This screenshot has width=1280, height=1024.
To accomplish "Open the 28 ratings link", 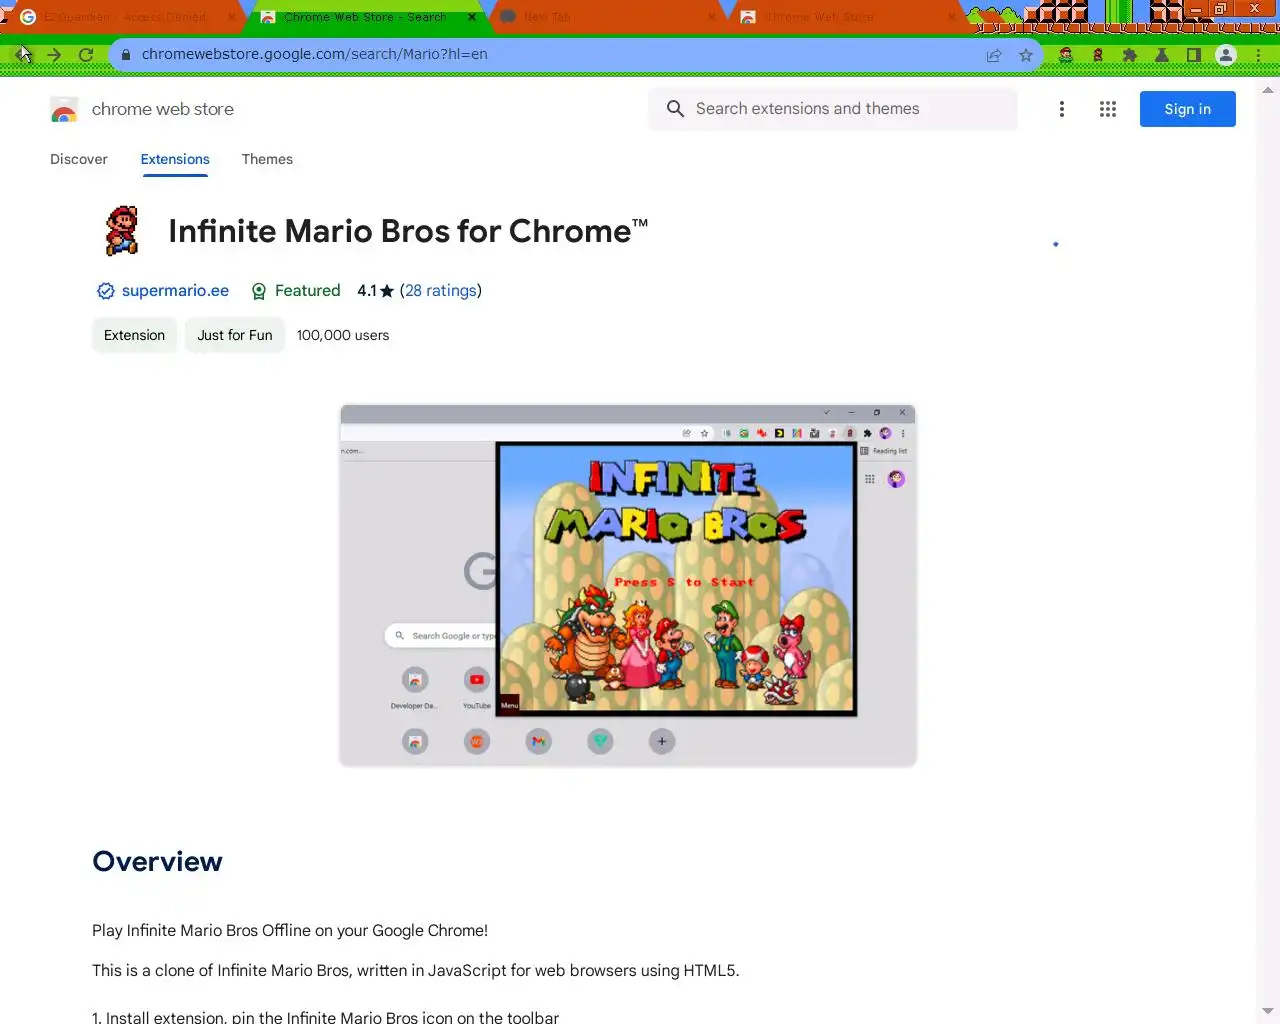I will click(441, 291).
